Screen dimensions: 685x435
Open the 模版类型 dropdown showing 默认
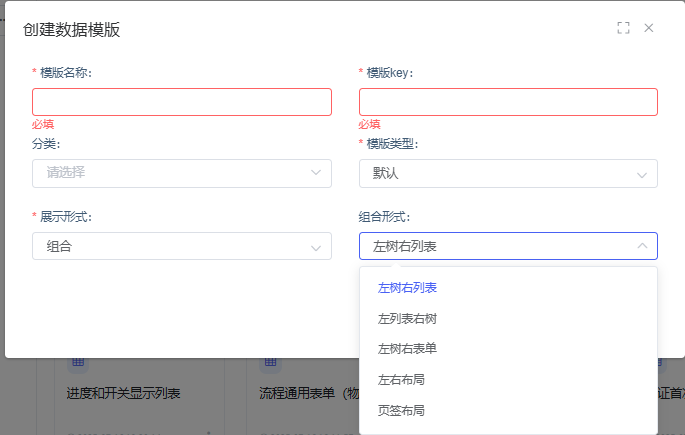[x=507, y=174]
